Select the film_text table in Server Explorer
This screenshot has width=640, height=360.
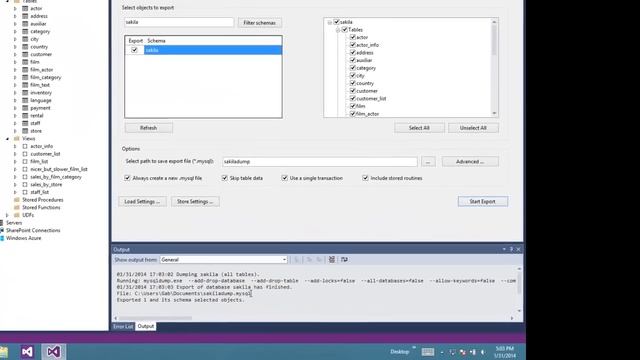(40, 85)
